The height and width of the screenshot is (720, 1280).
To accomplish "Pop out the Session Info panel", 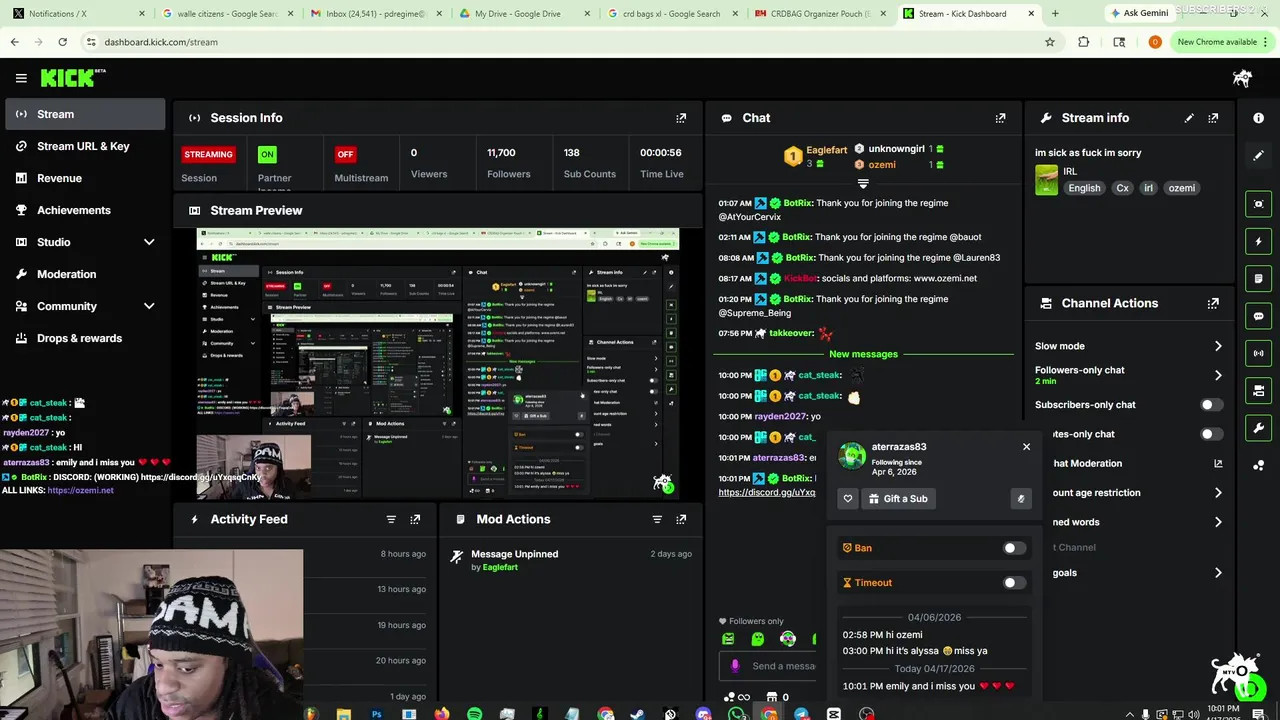I will [681, 118].
